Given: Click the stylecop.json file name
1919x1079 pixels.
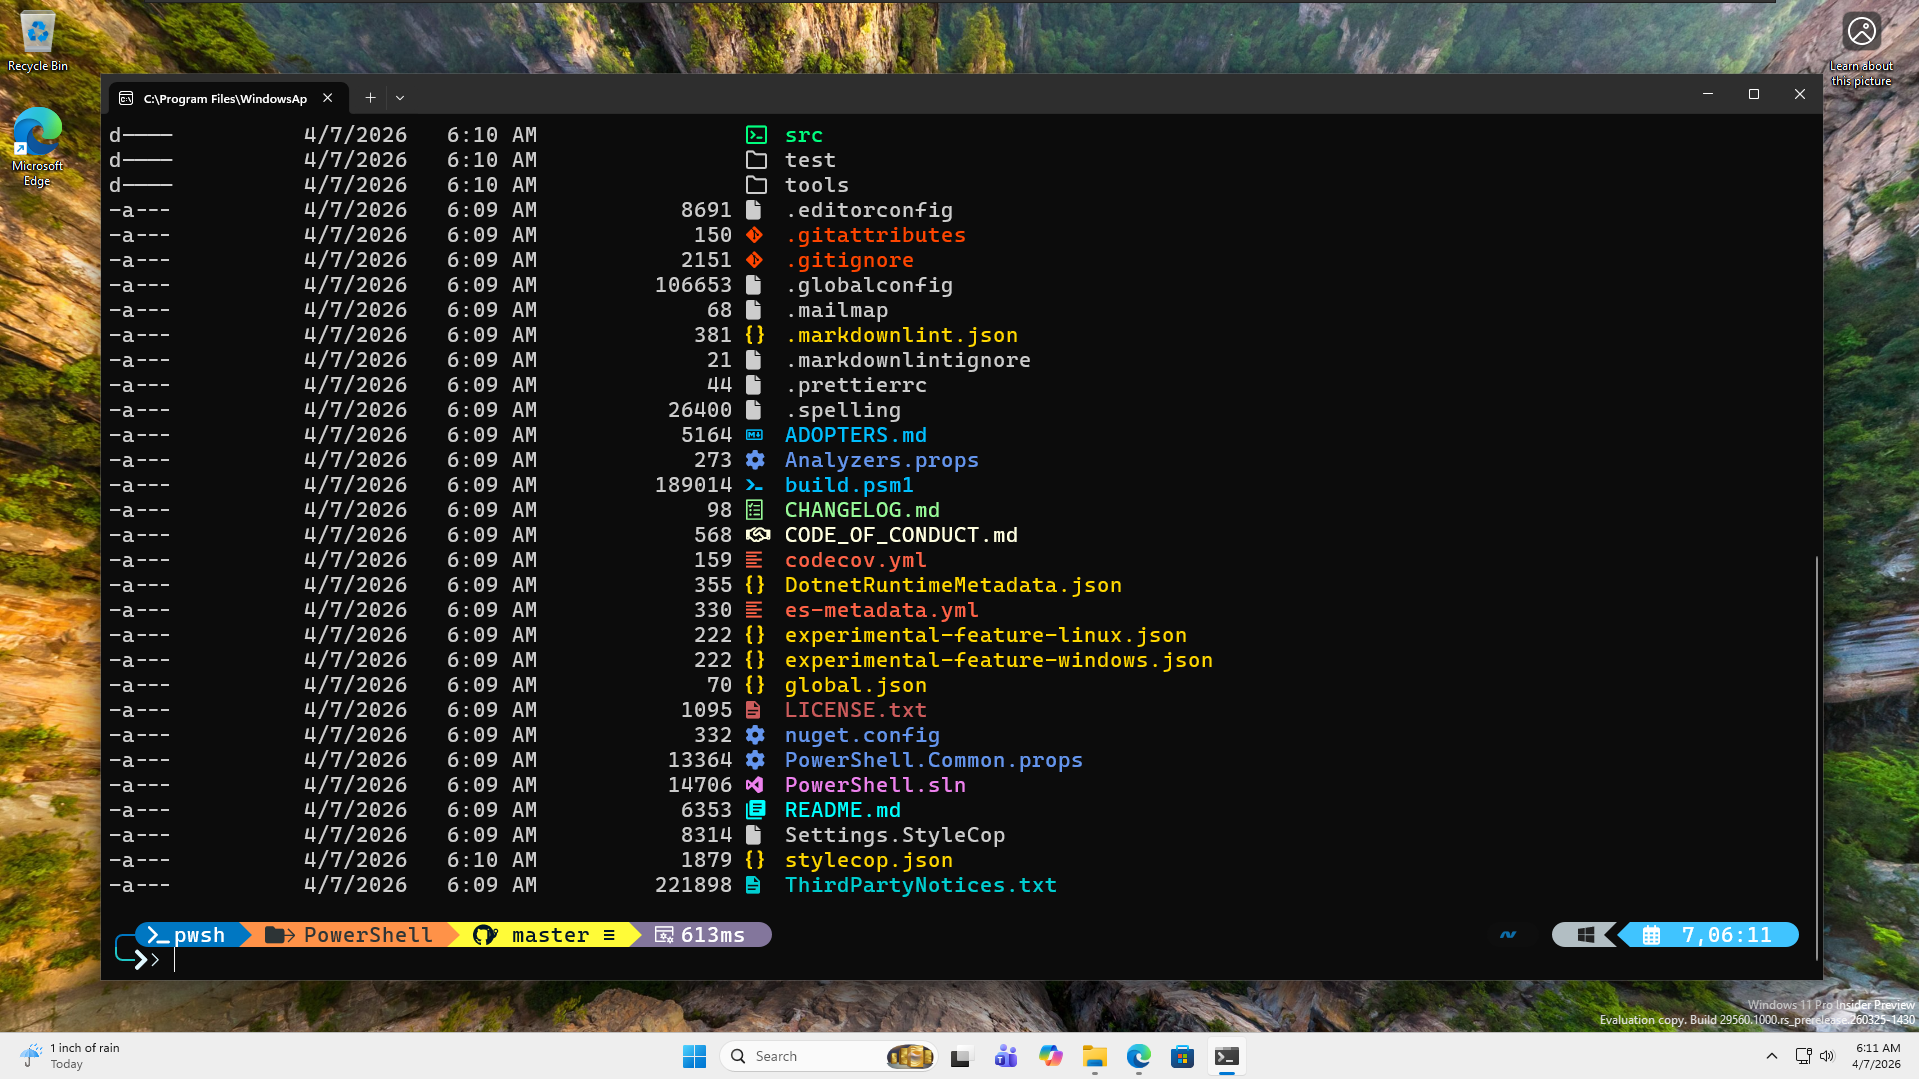Looking at the screenshot, I should point(869,860).
